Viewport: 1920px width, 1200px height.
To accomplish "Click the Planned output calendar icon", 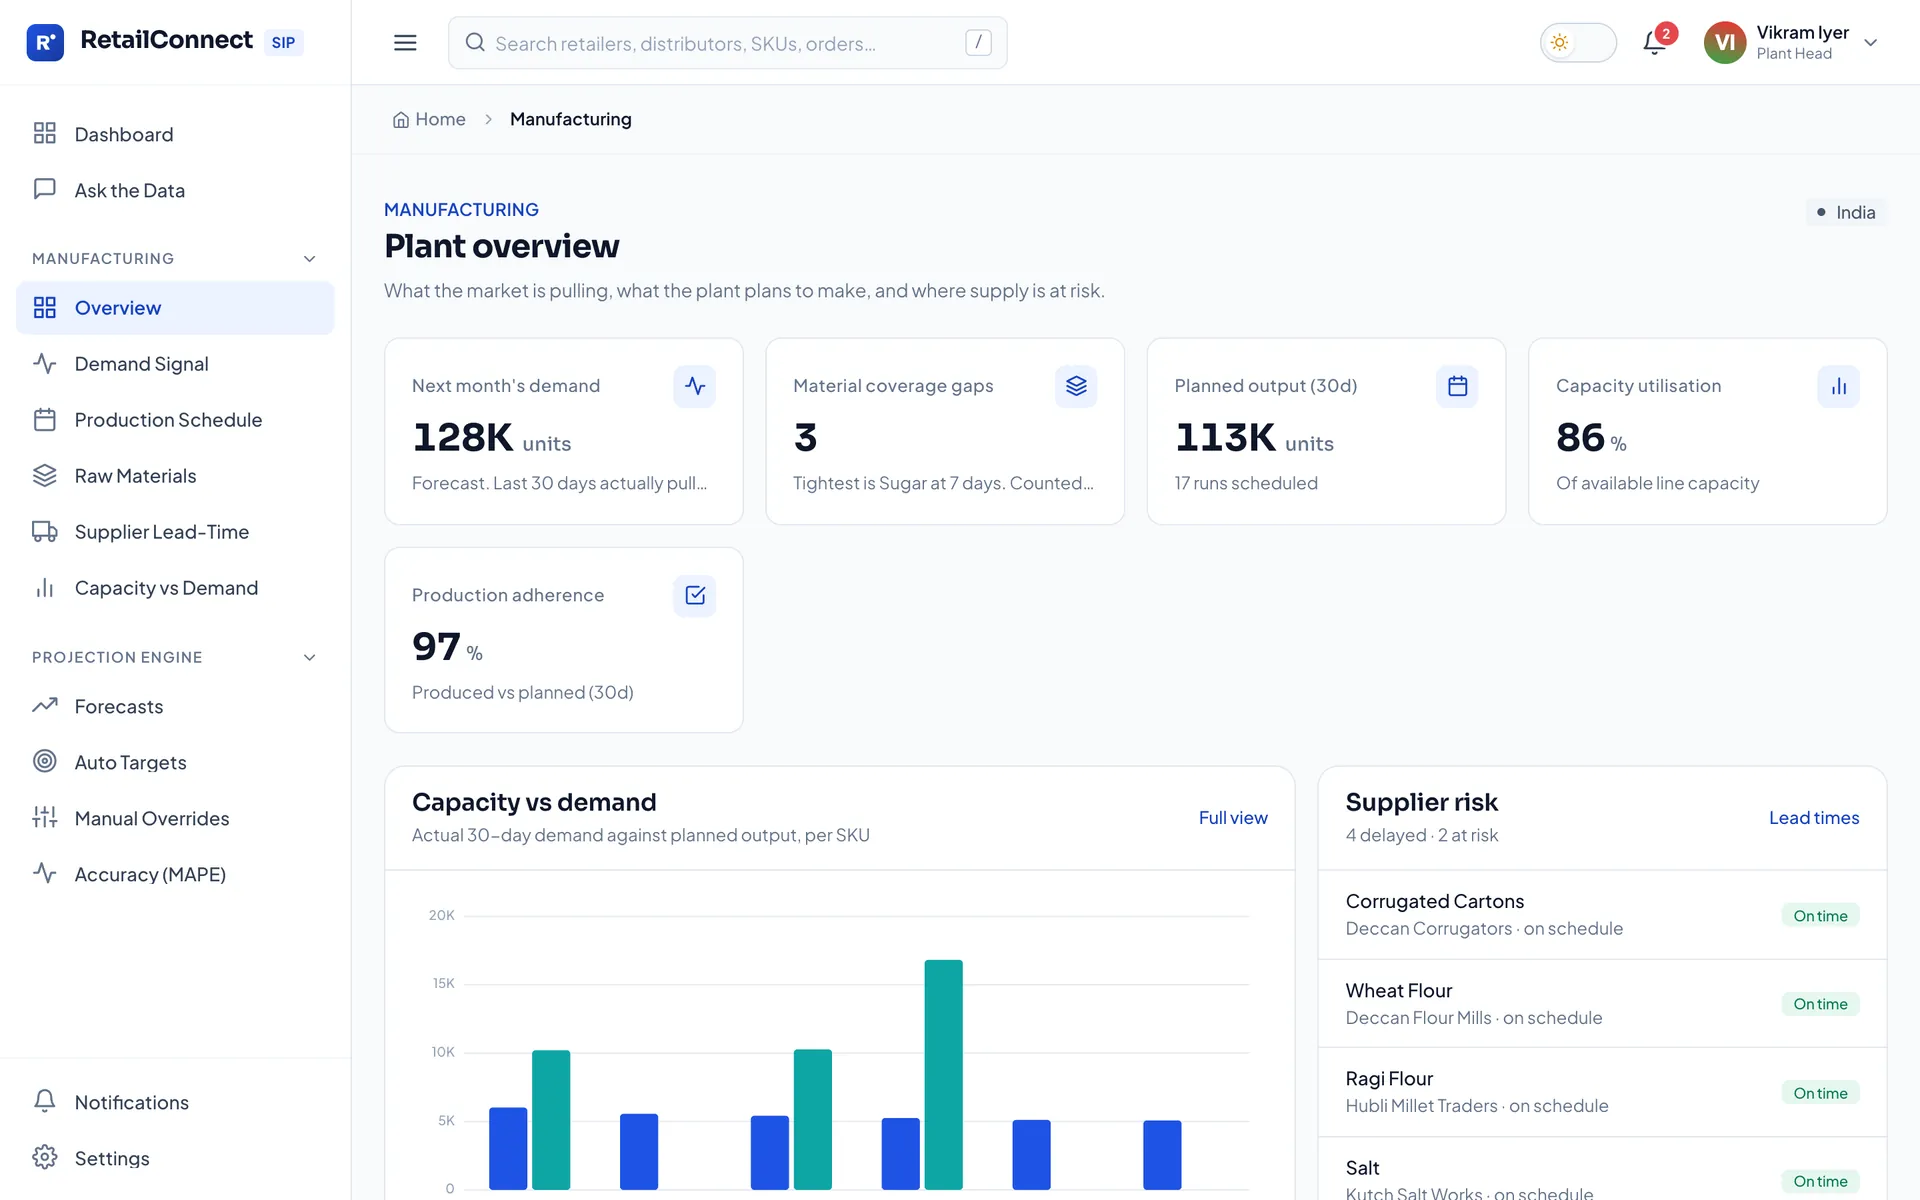I will pos(1457,386).
